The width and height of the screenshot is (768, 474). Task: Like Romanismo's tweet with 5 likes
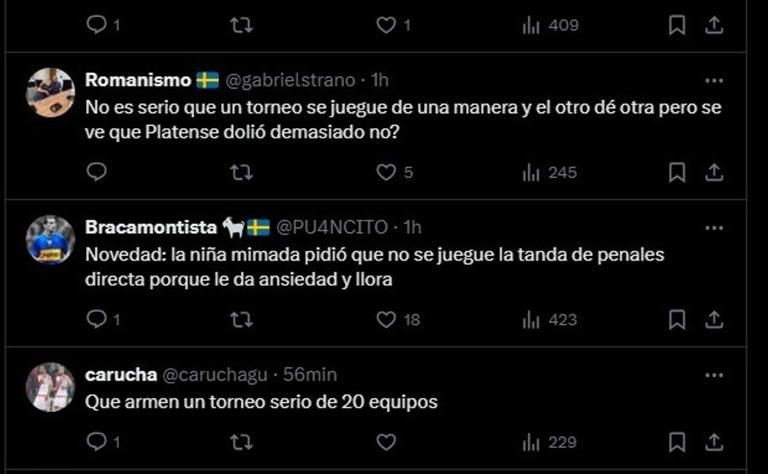(x=385, y=172)
